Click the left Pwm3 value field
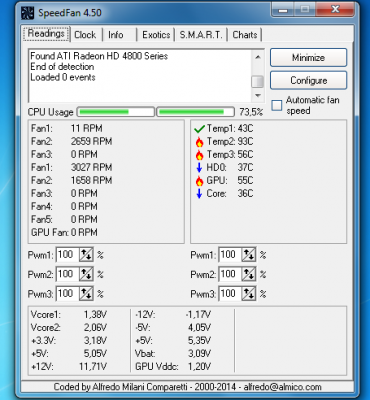 point(68,294)
